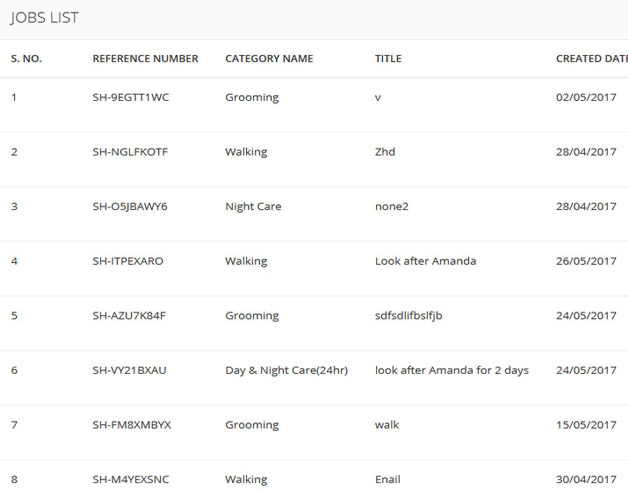
Task: Click reference SH-M4YEXSNC in row 8
Action: click(131, 479)
